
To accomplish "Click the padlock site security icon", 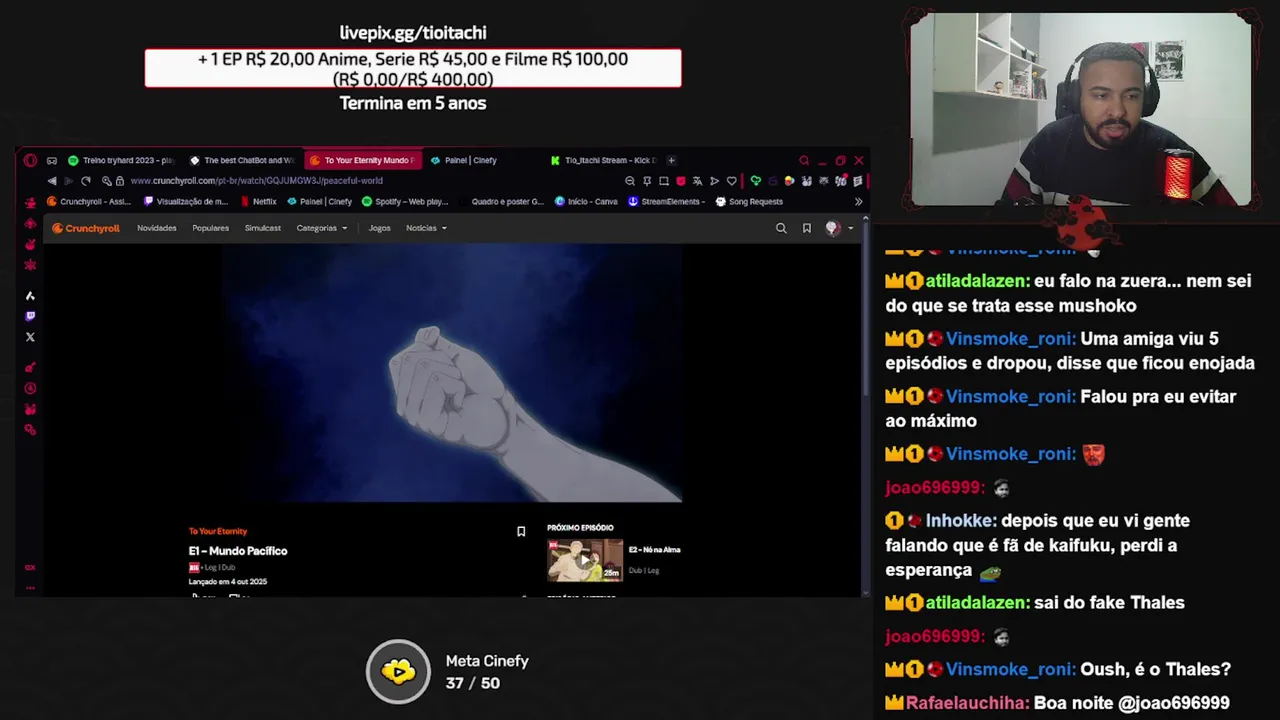I will click(x=120, y=181).
